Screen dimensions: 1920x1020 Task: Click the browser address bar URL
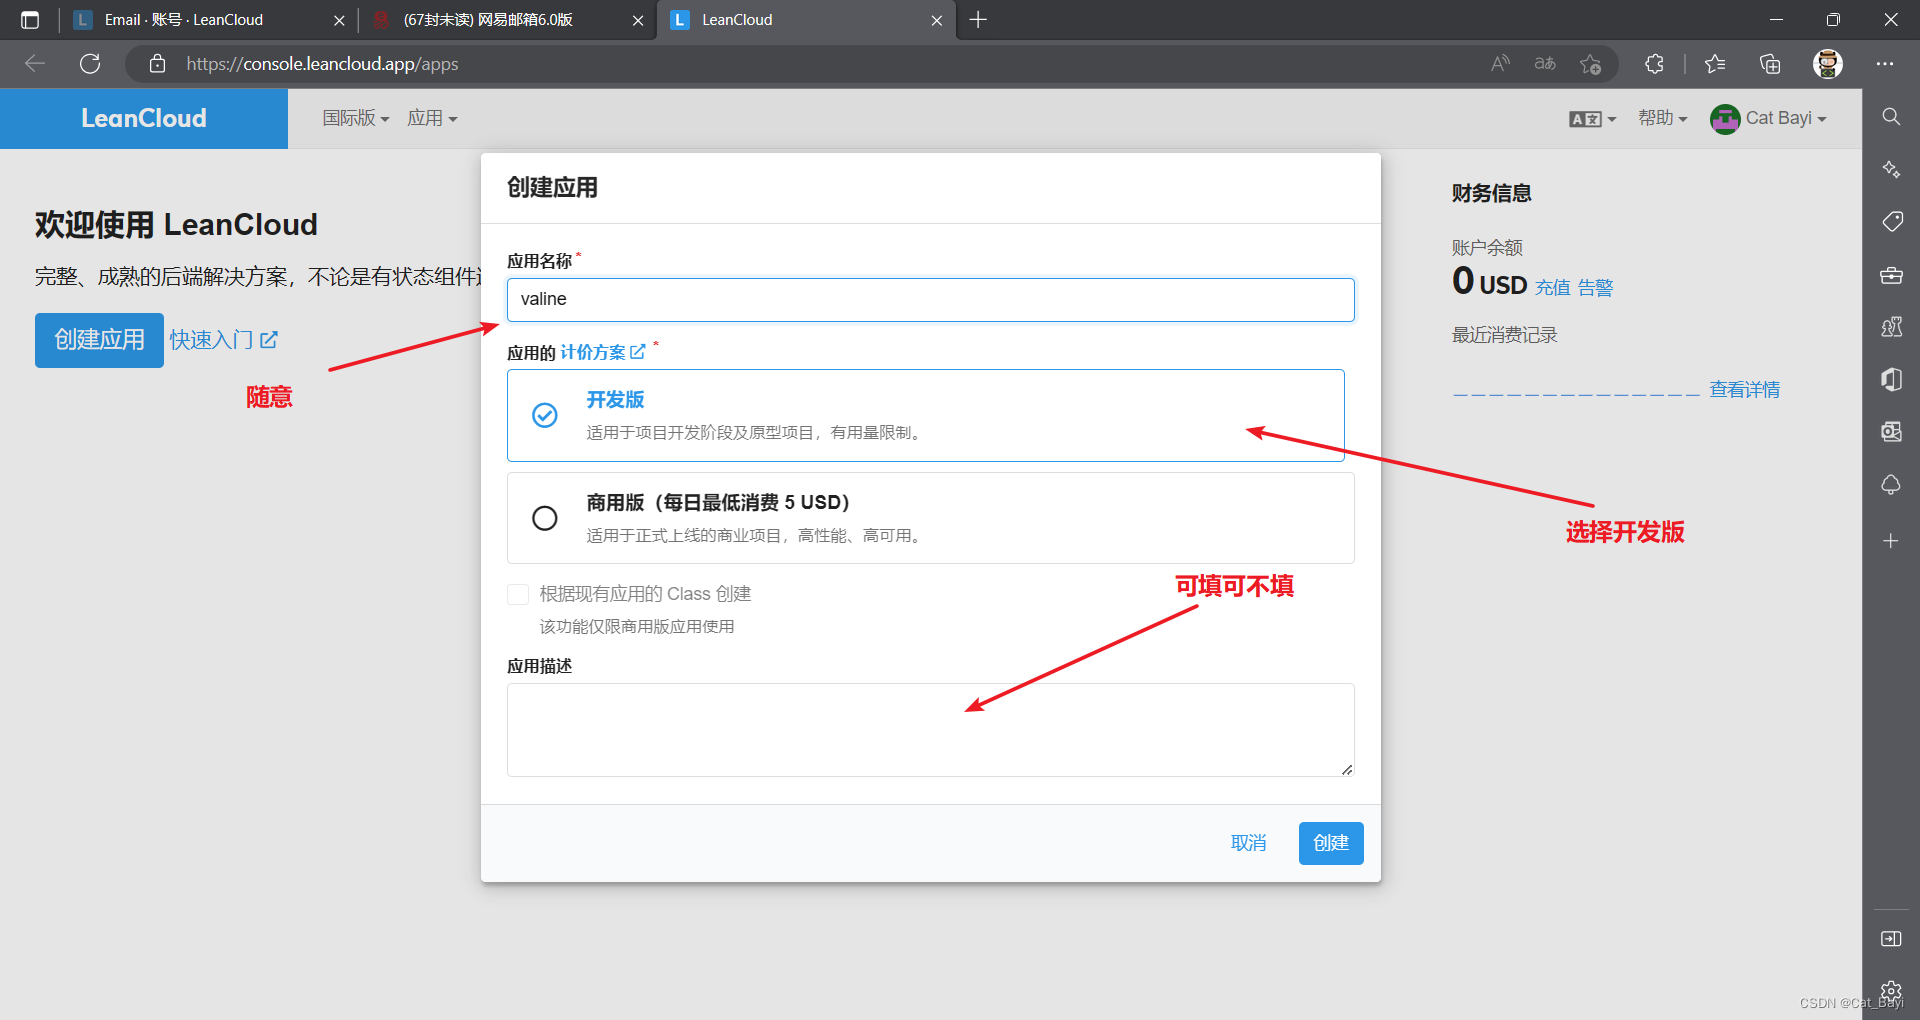(322, 64)
